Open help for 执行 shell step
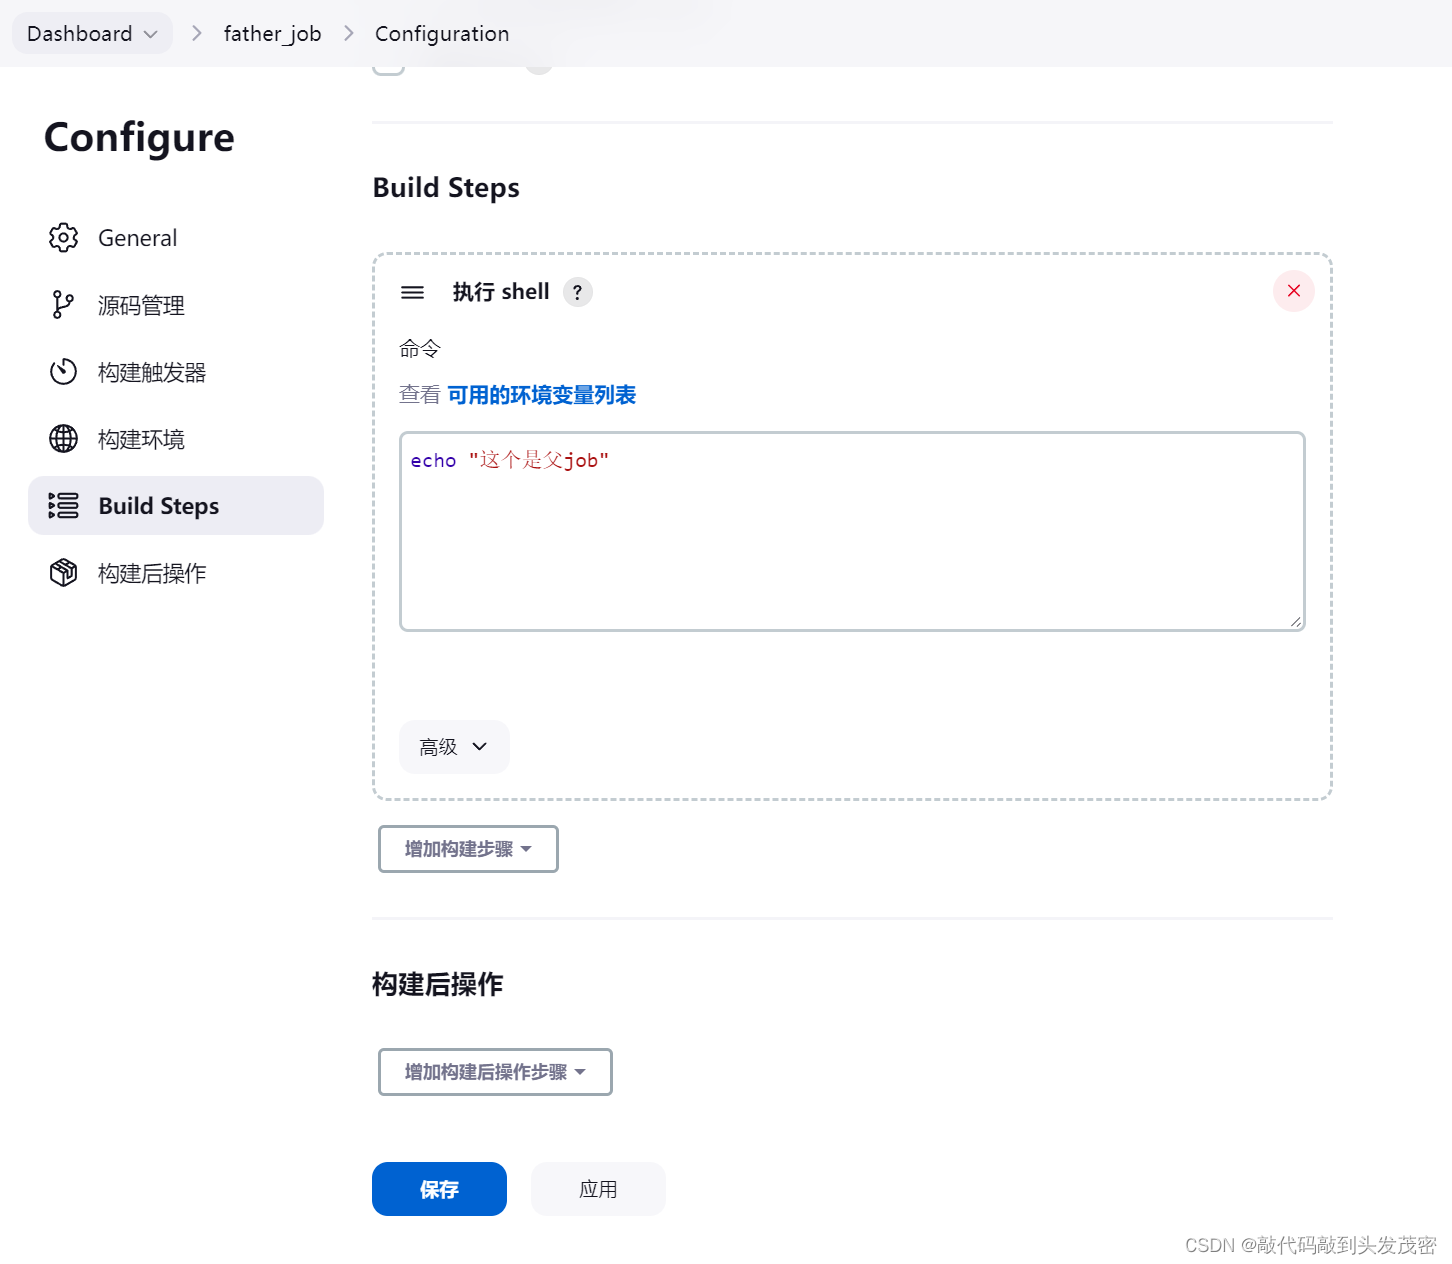1452x1264 pixels. 578,292
